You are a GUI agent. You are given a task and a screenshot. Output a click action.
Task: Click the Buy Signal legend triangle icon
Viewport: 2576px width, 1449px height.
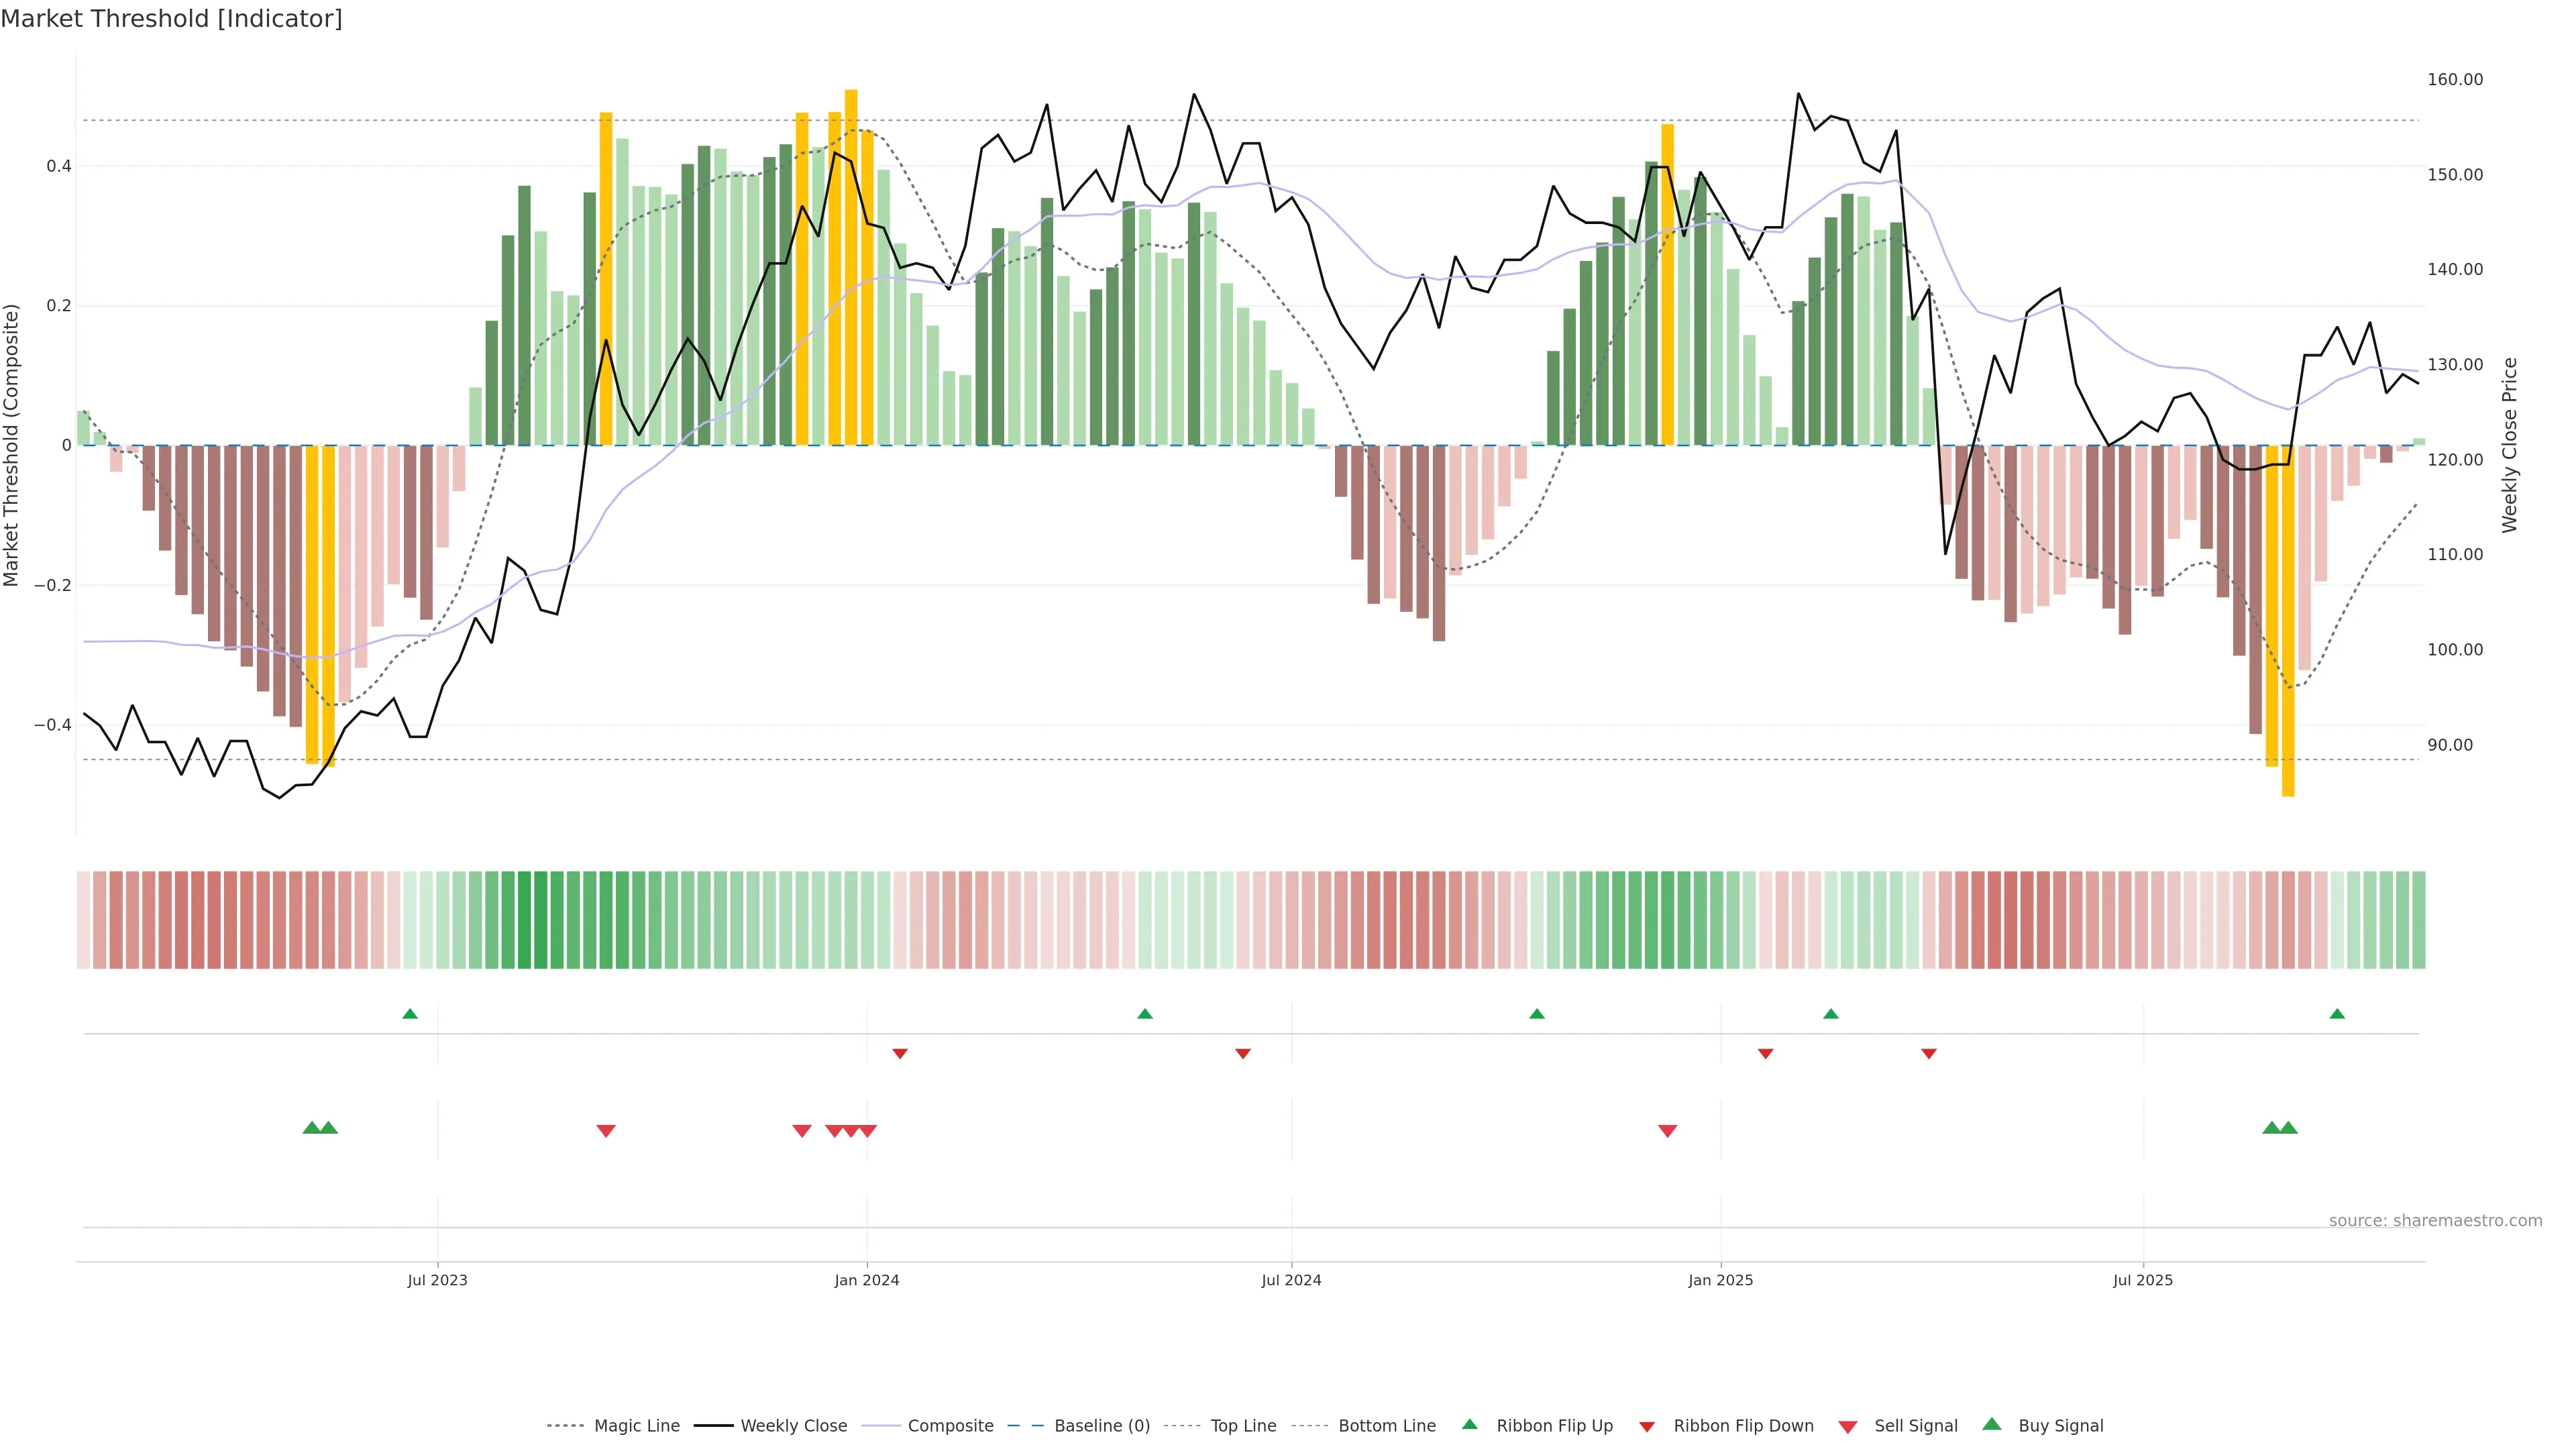(x=1991, y=1424)
